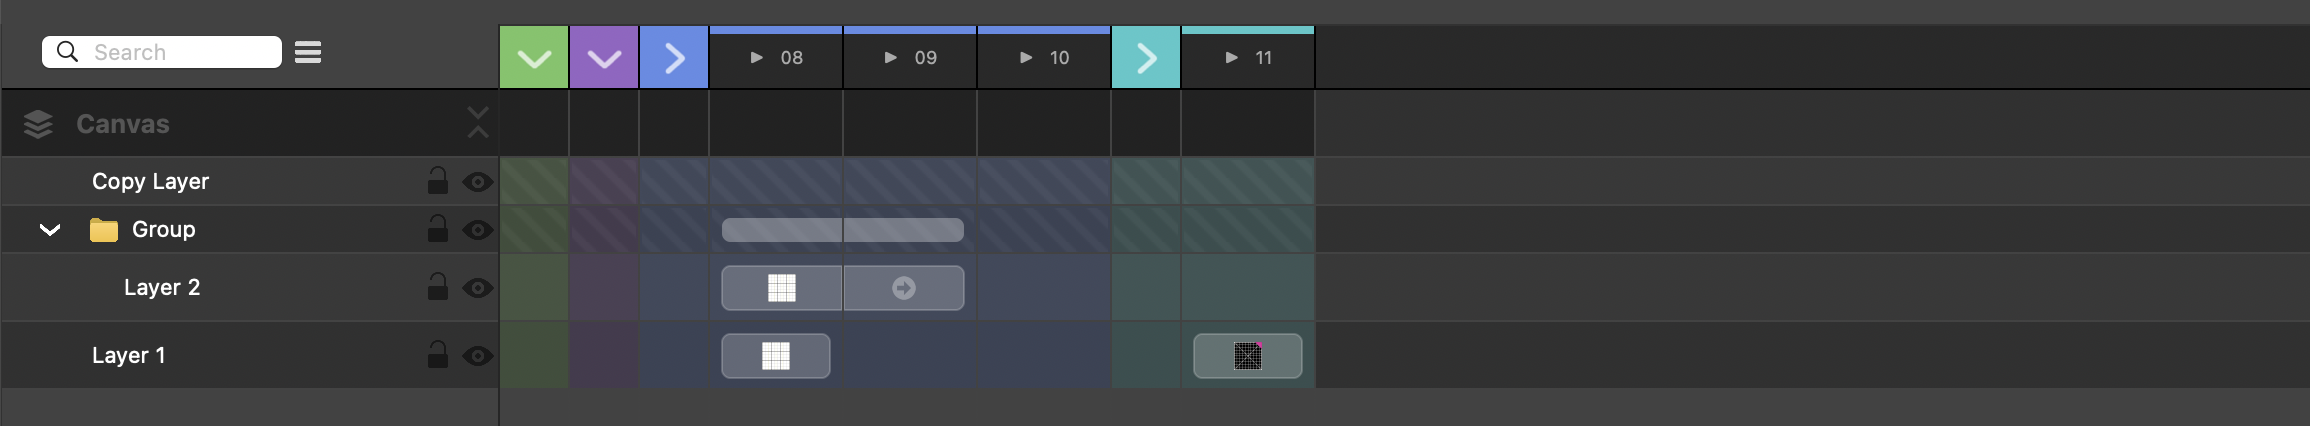Image resolution: width=2310 pixels, height=426 pixels.
Task: Select frame 08 header
Action: pyautogui.click(x=791, y=58)
